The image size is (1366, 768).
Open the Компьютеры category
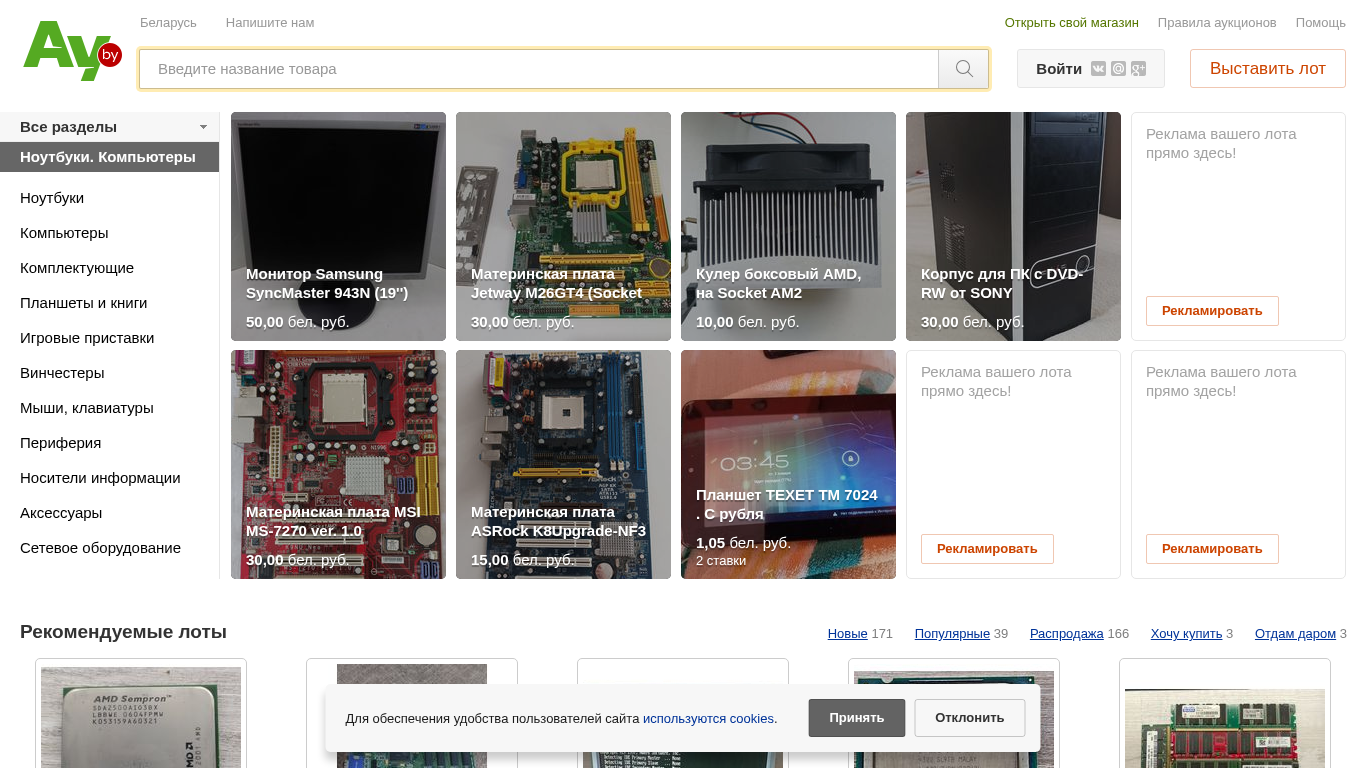64,233
